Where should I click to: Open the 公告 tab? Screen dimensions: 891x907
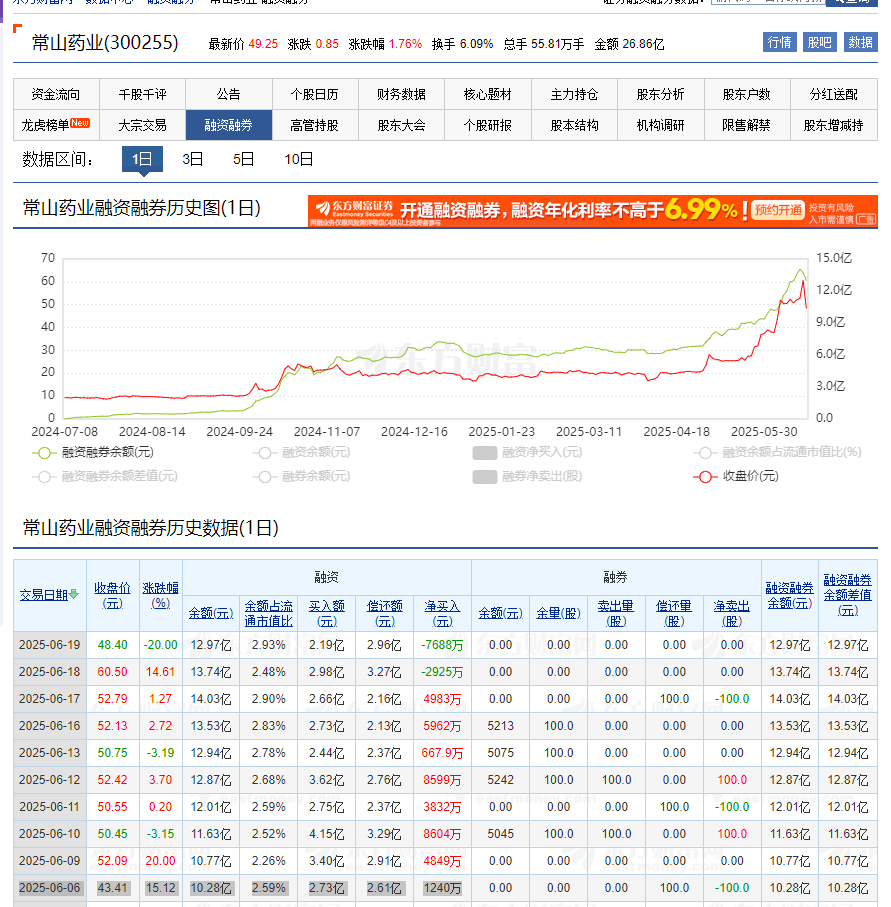(229, 94)
